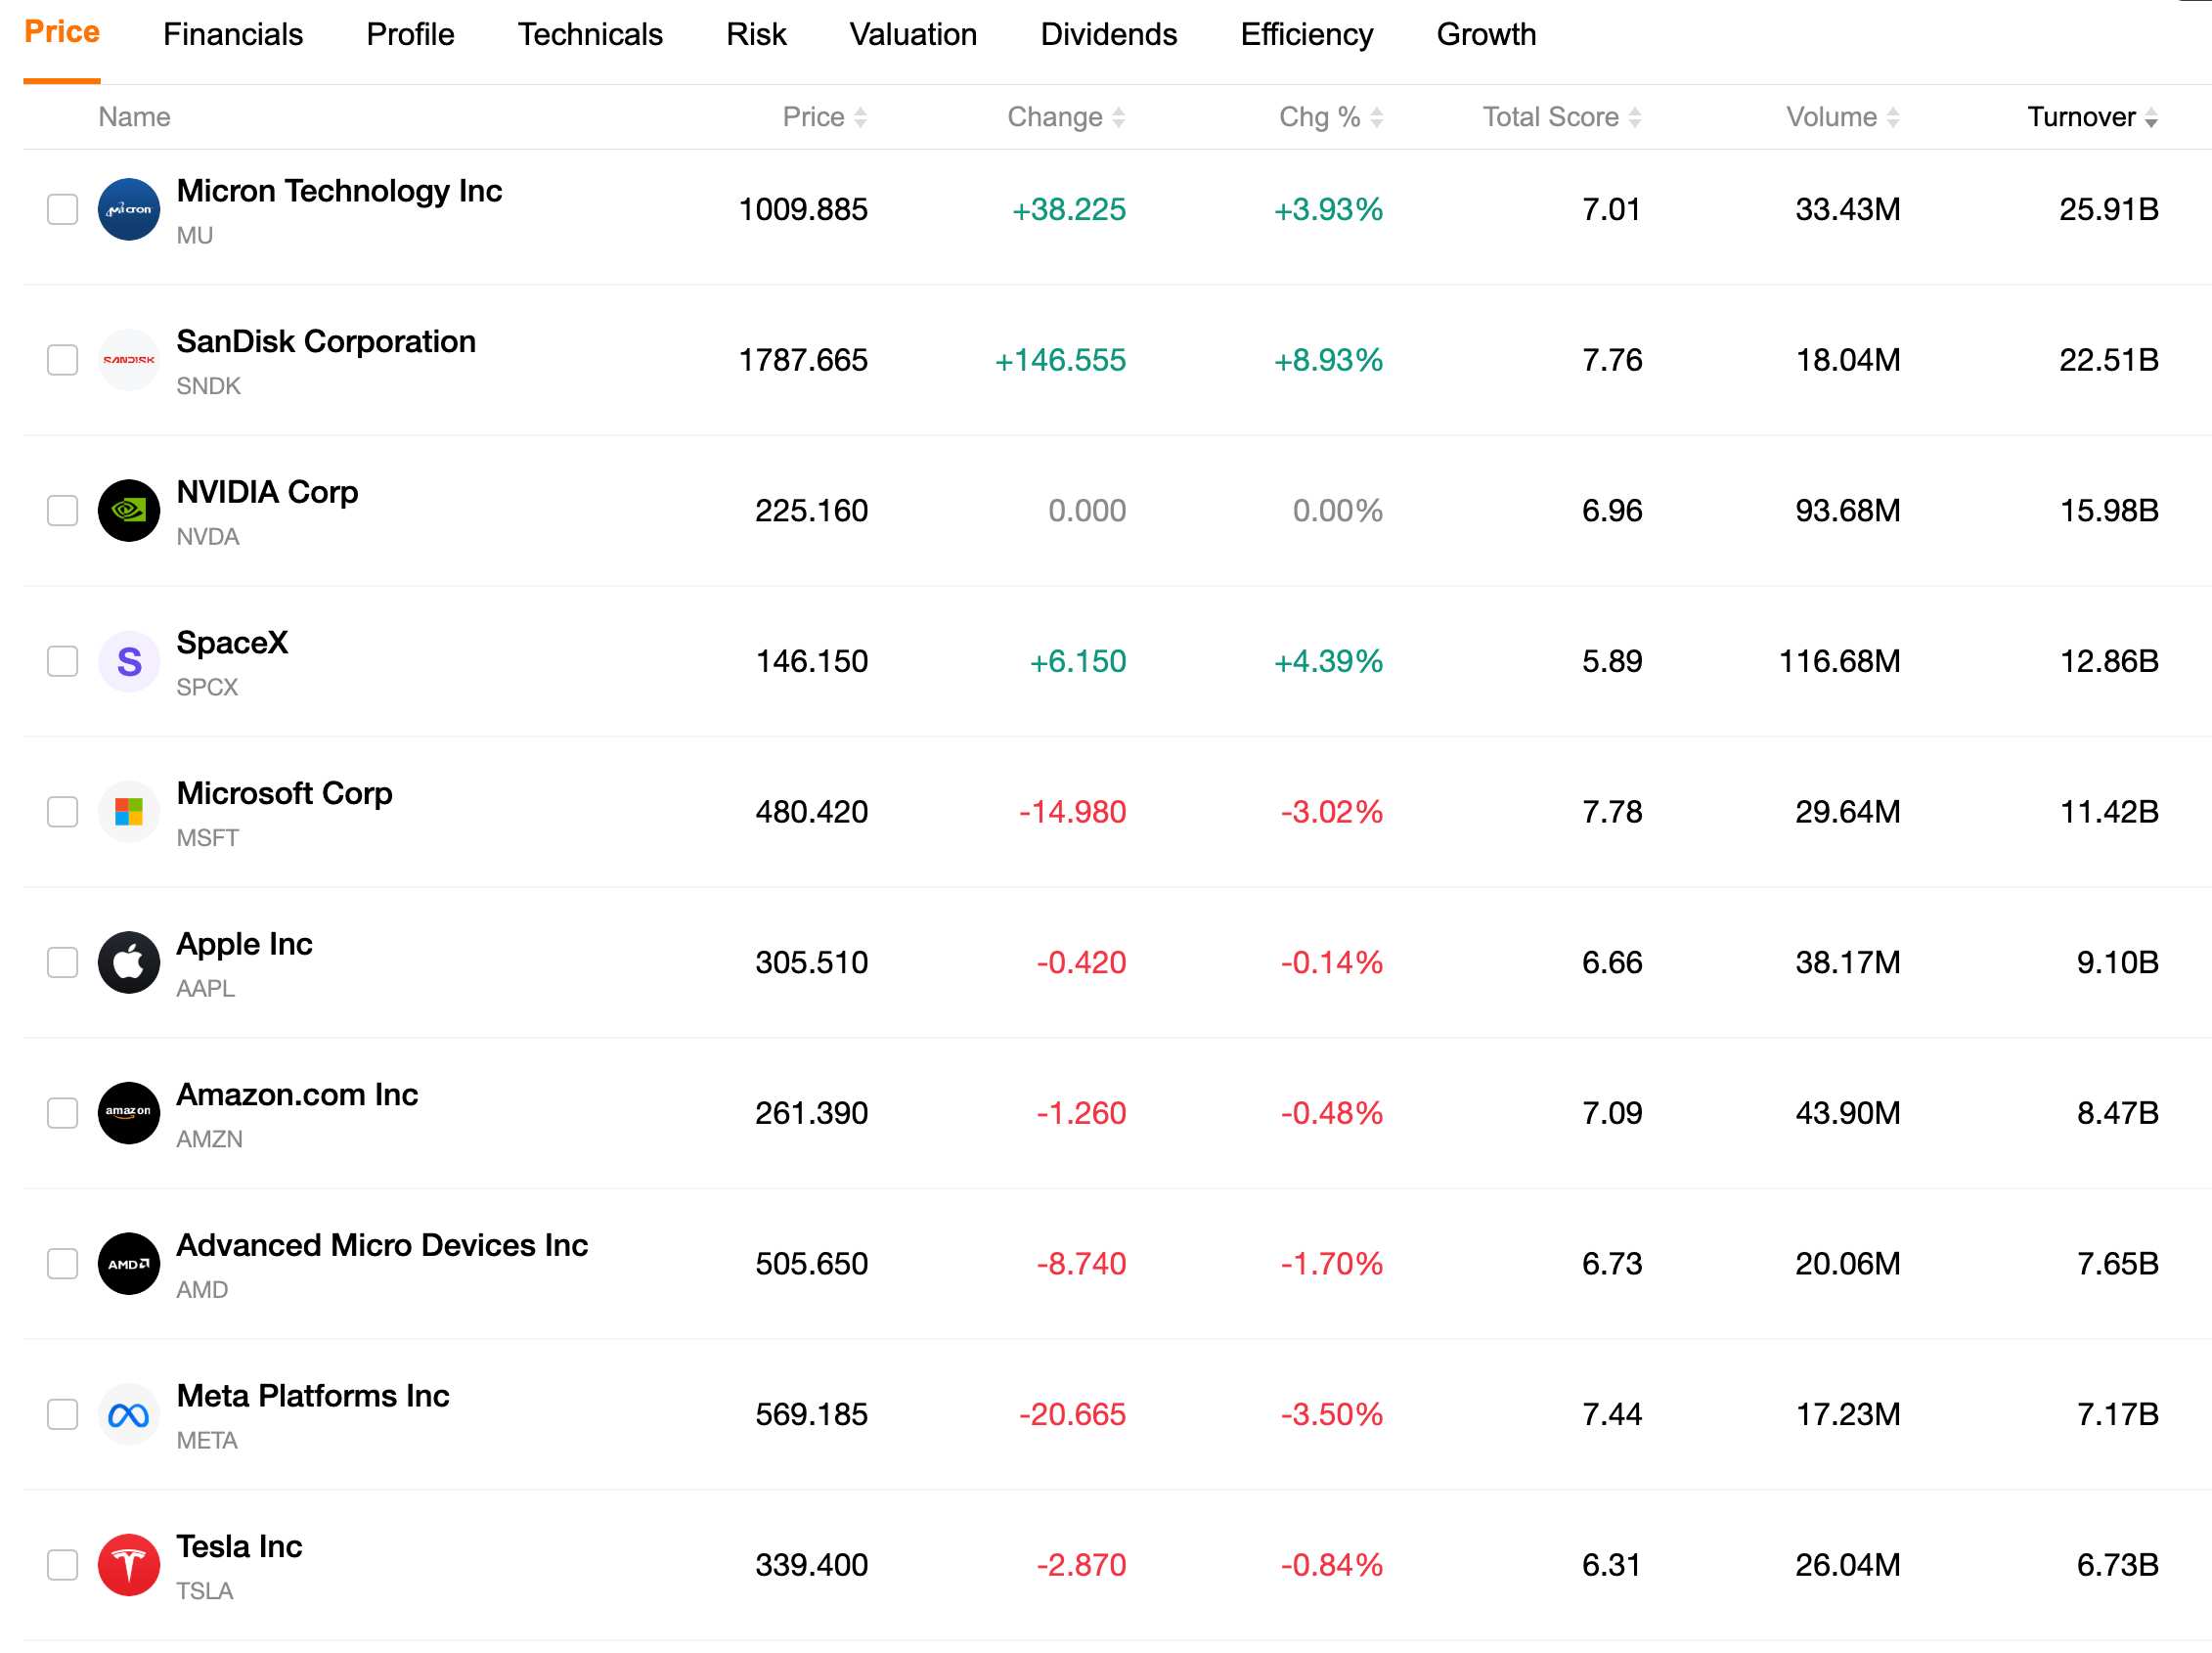Click the NVIDIA logo icon
The height and width of the screenshot is (1653, 2212).
point(129,511)
